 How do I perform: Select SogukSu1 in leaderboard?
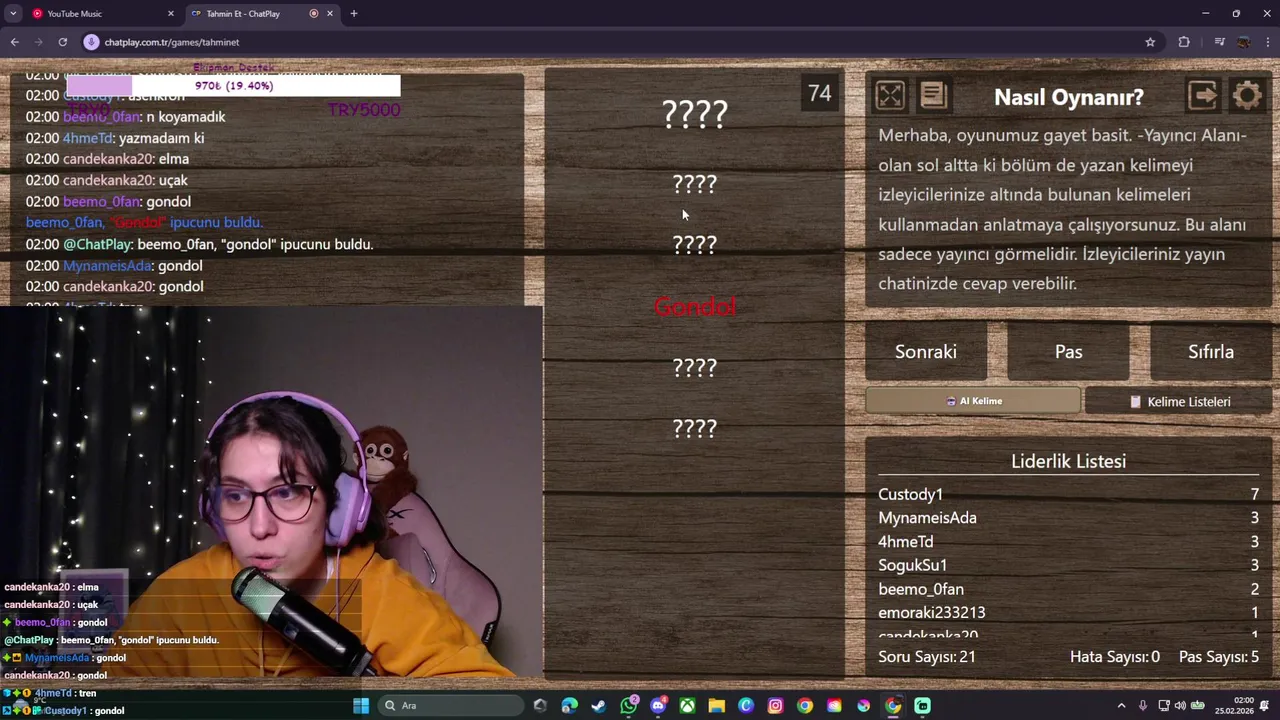[x=1068, y=565]
